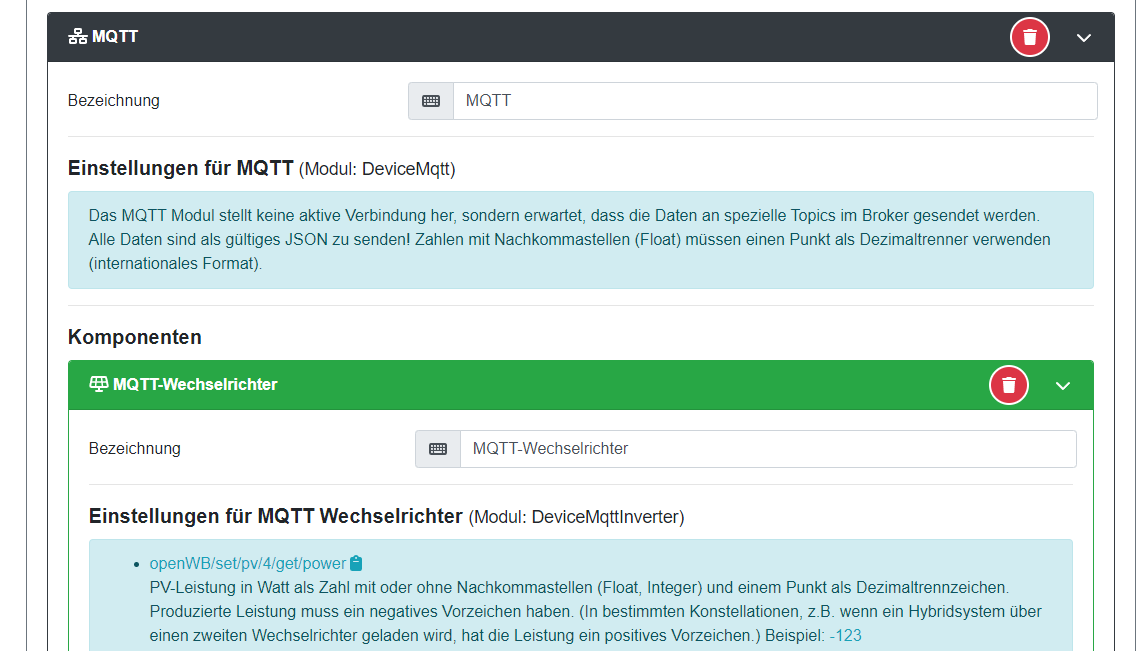Screen dimensions: 1147x651
Task: Copy the pv/4/get/power topic via clipboard icon
Action: [356, 563]
